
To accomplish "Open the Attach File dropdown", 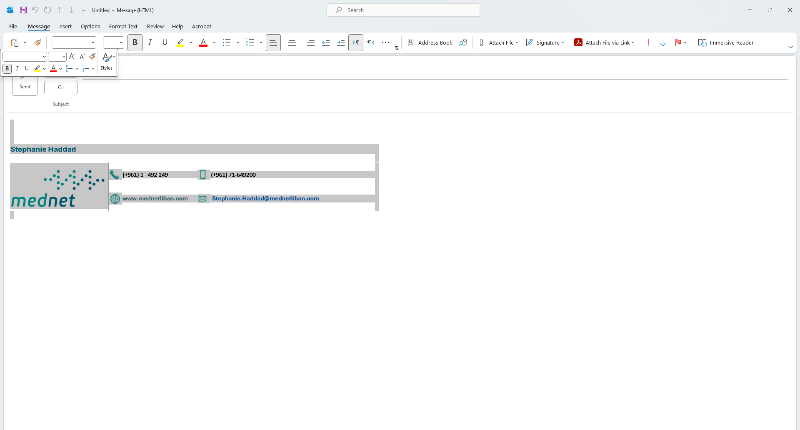I will click(x=497, y=43).
